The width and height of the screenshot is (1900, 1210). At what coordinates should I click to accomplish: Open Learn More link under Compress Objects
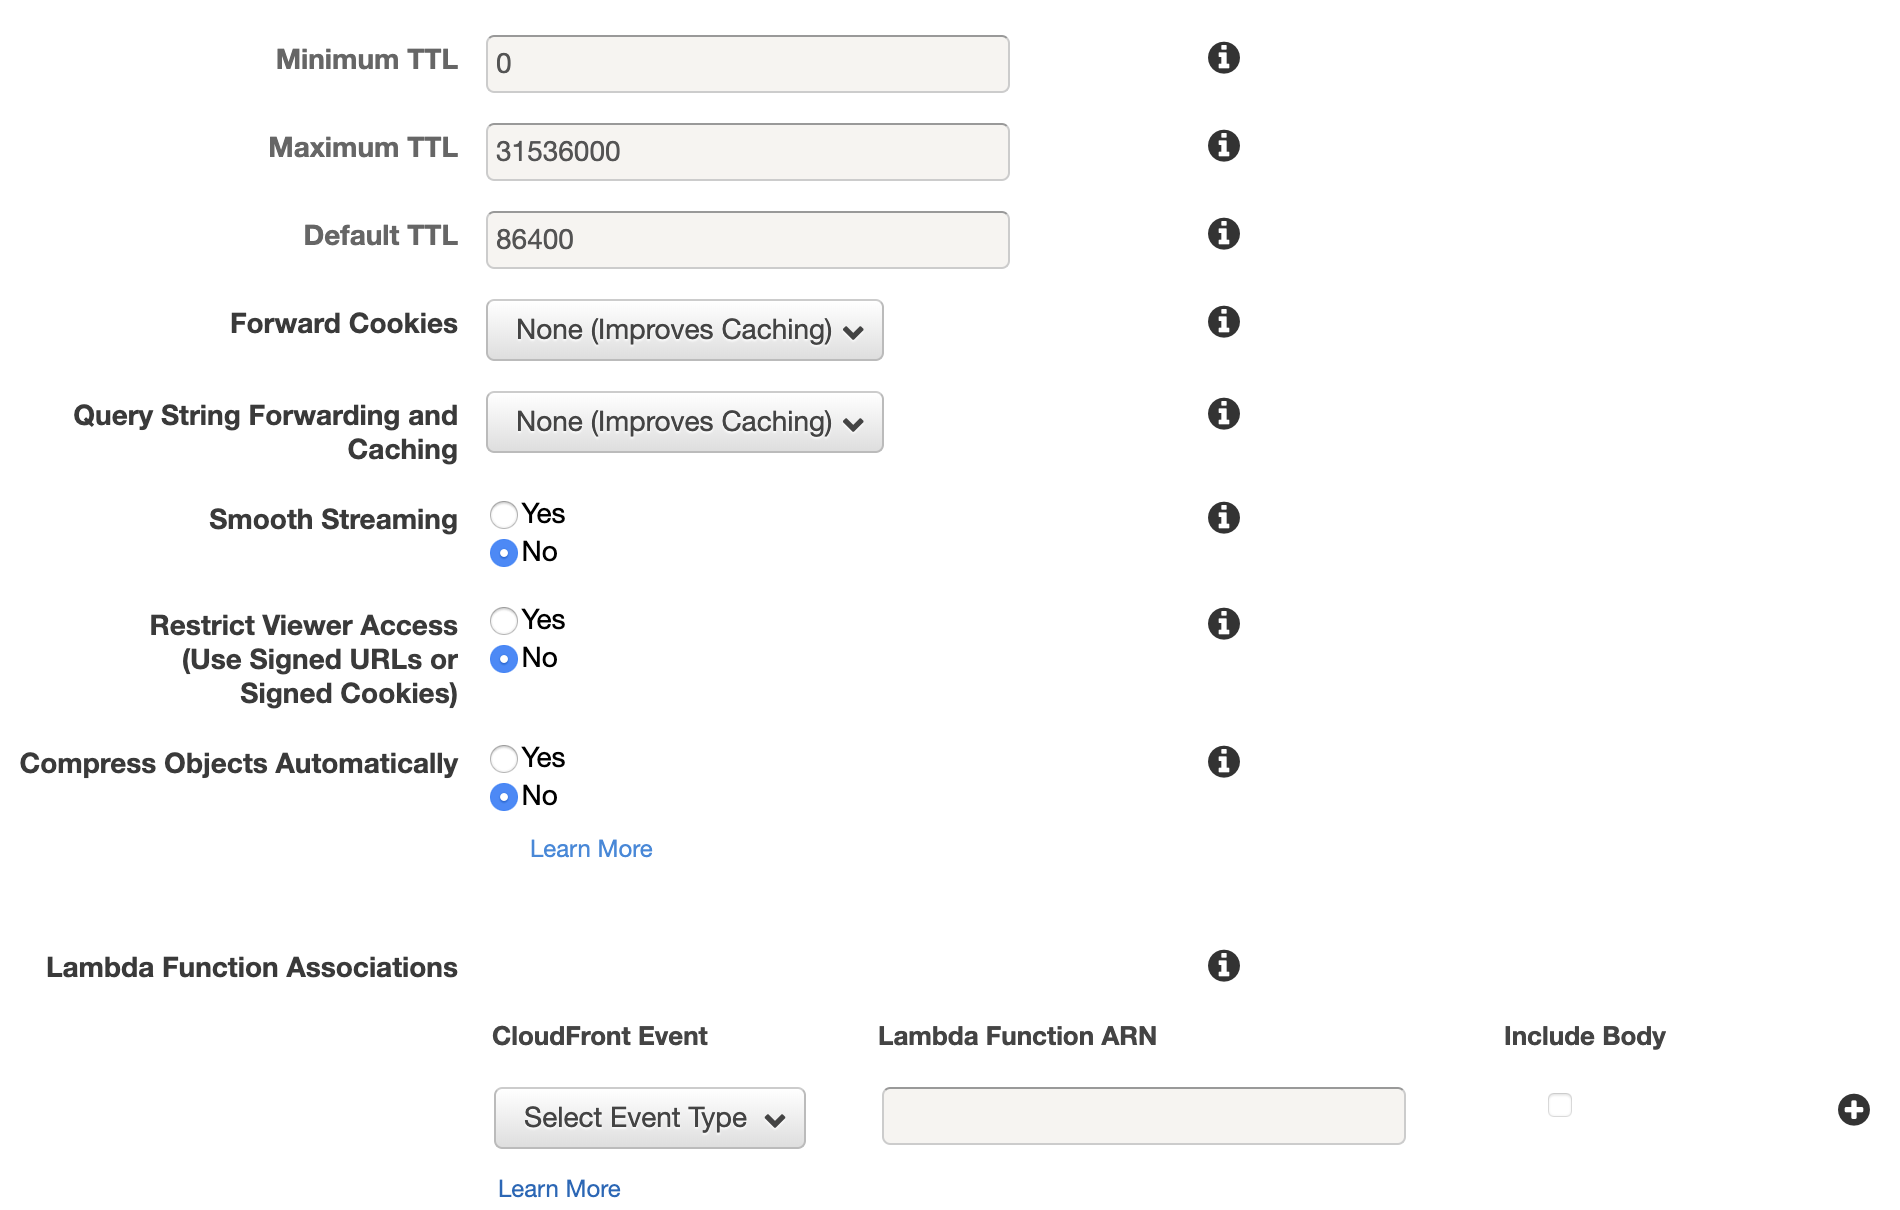coord(591,849)
